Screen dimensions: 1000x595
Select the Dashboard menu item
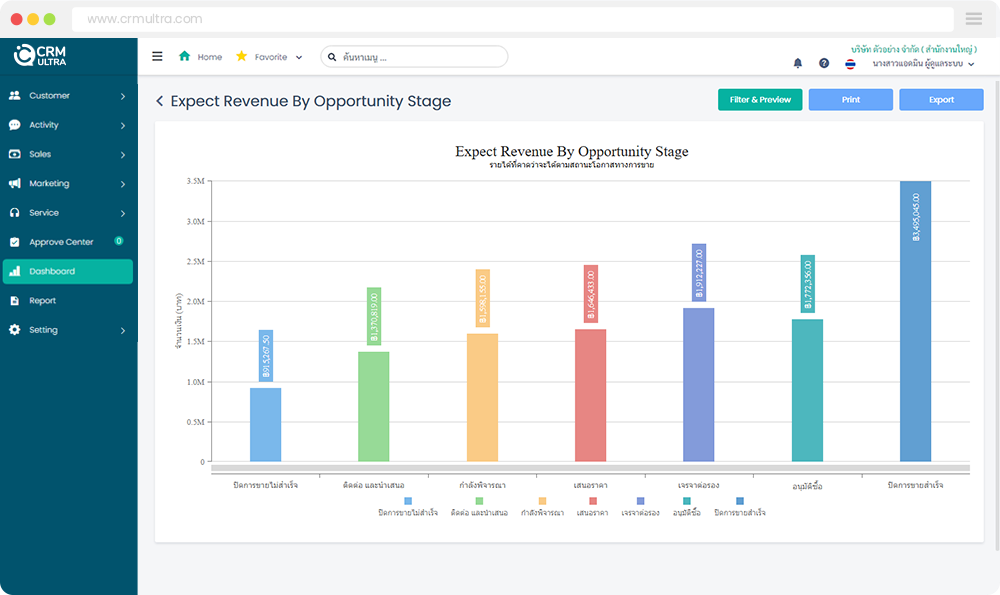68,271
